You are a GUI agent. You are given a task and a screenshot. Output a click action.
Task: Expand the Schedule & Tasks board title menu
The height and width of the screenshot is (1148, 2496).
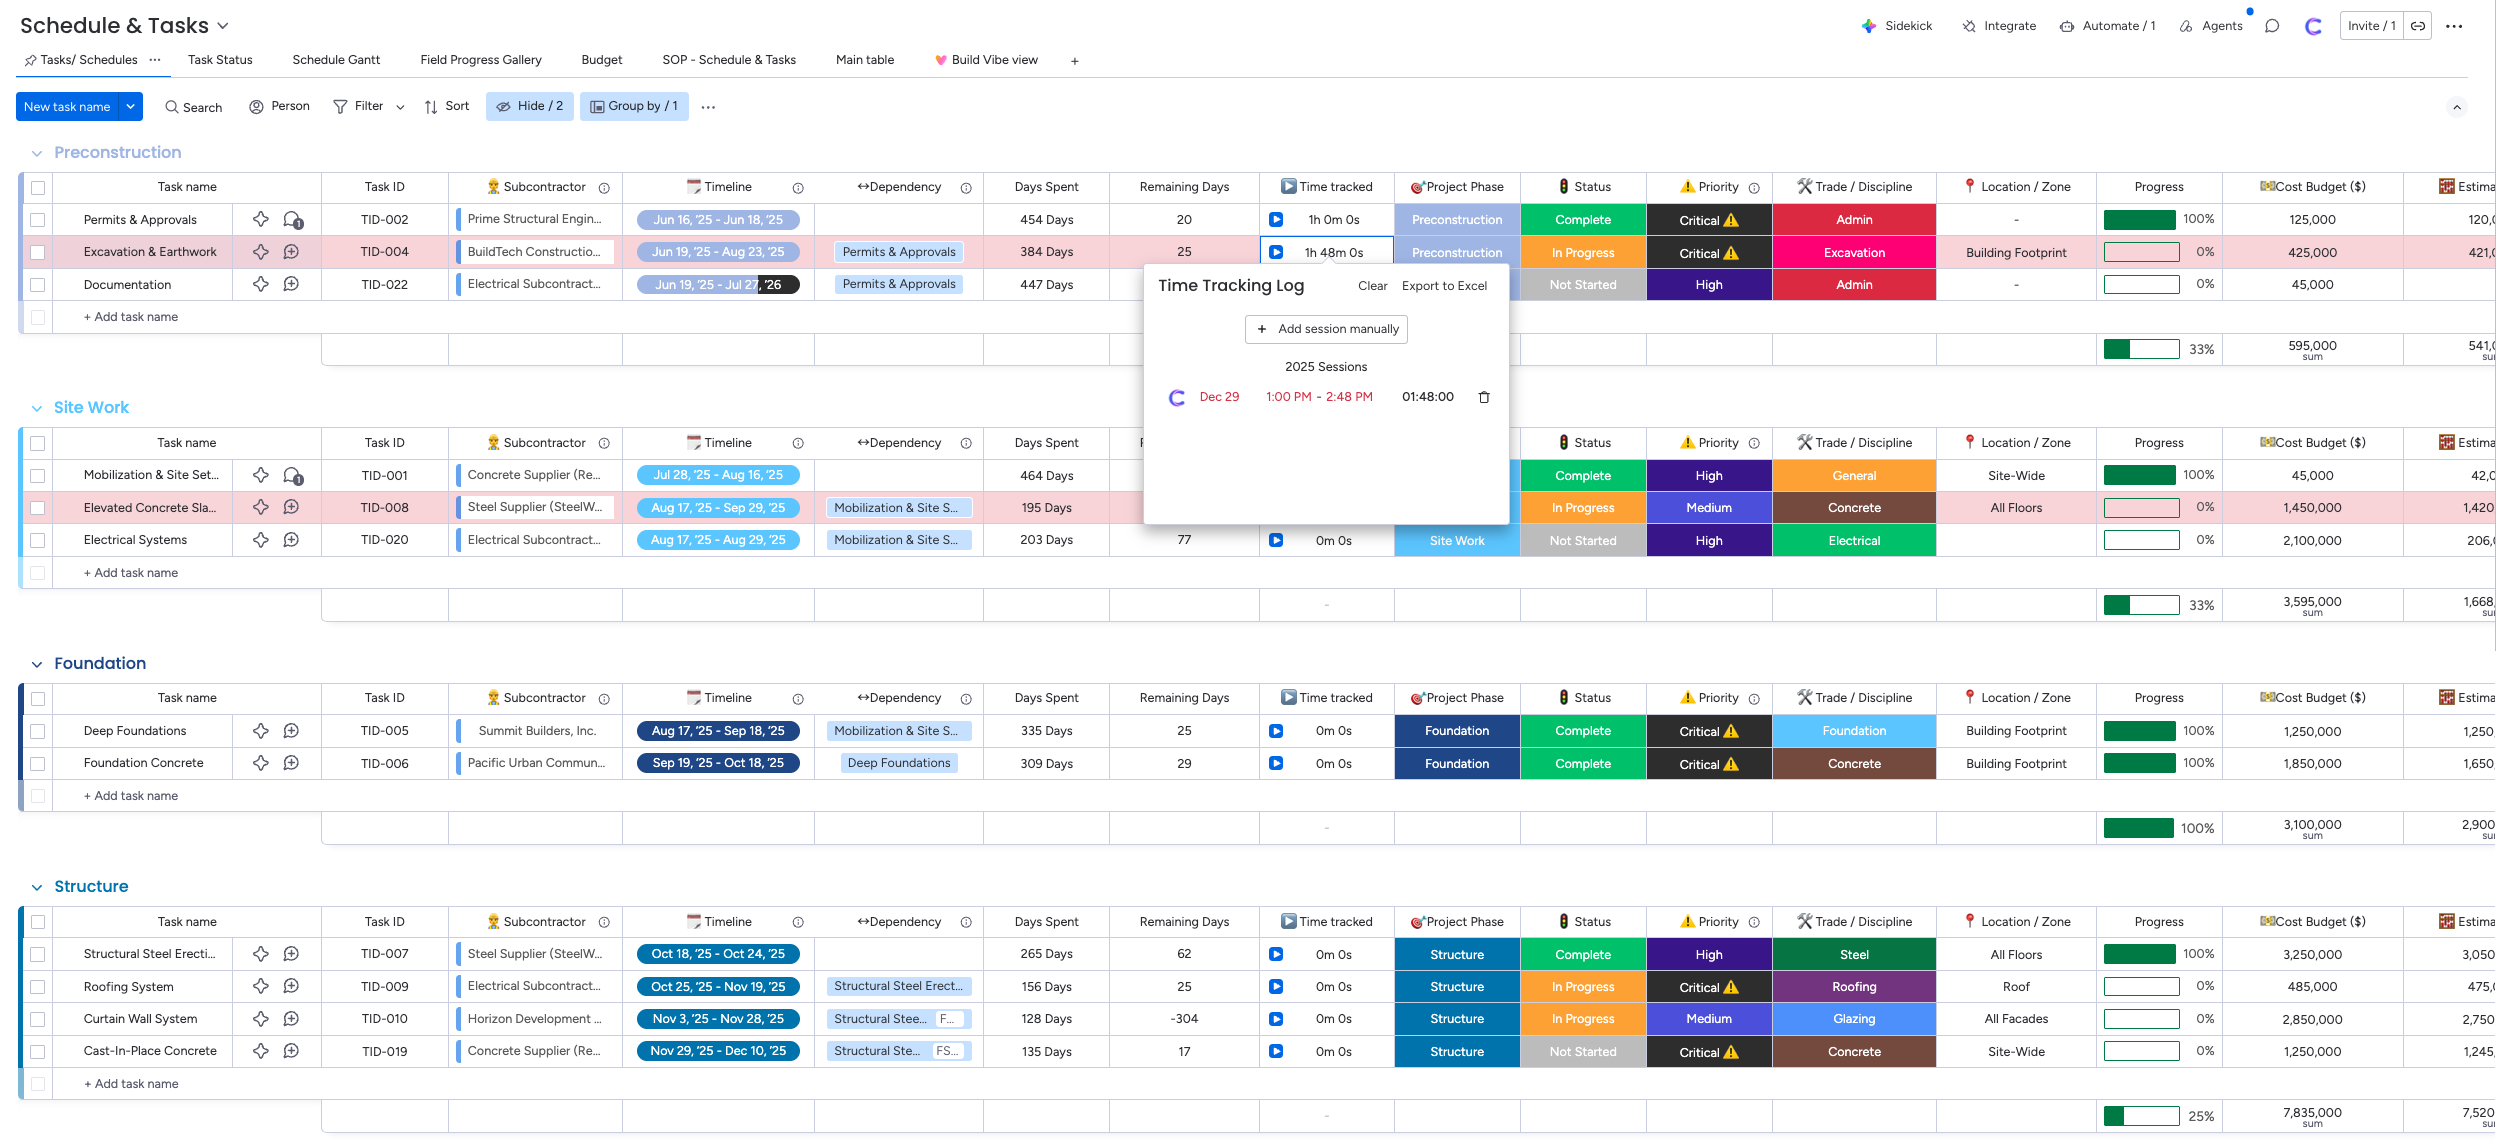pos(223,26)
